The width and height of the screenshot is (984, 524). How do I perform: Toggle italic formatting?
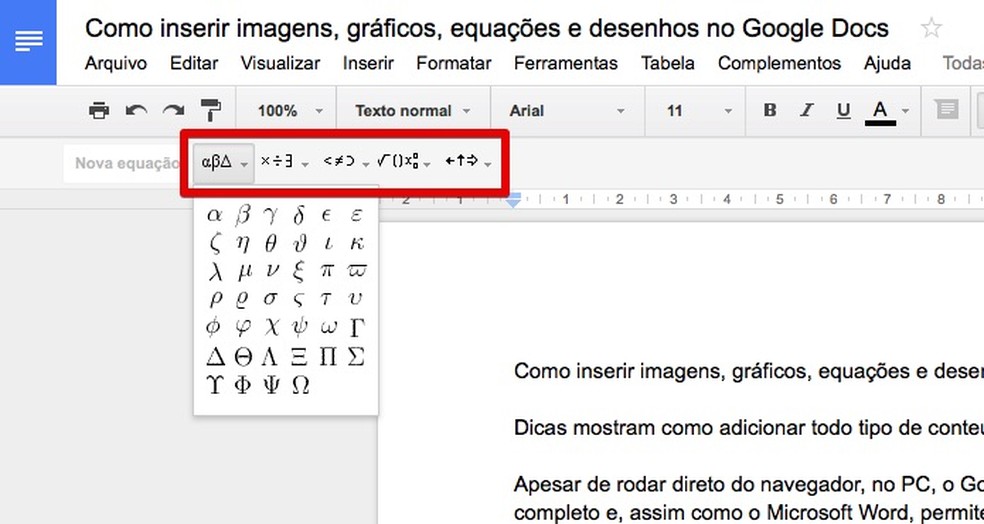pyautogui.click(x=806, y=110)
